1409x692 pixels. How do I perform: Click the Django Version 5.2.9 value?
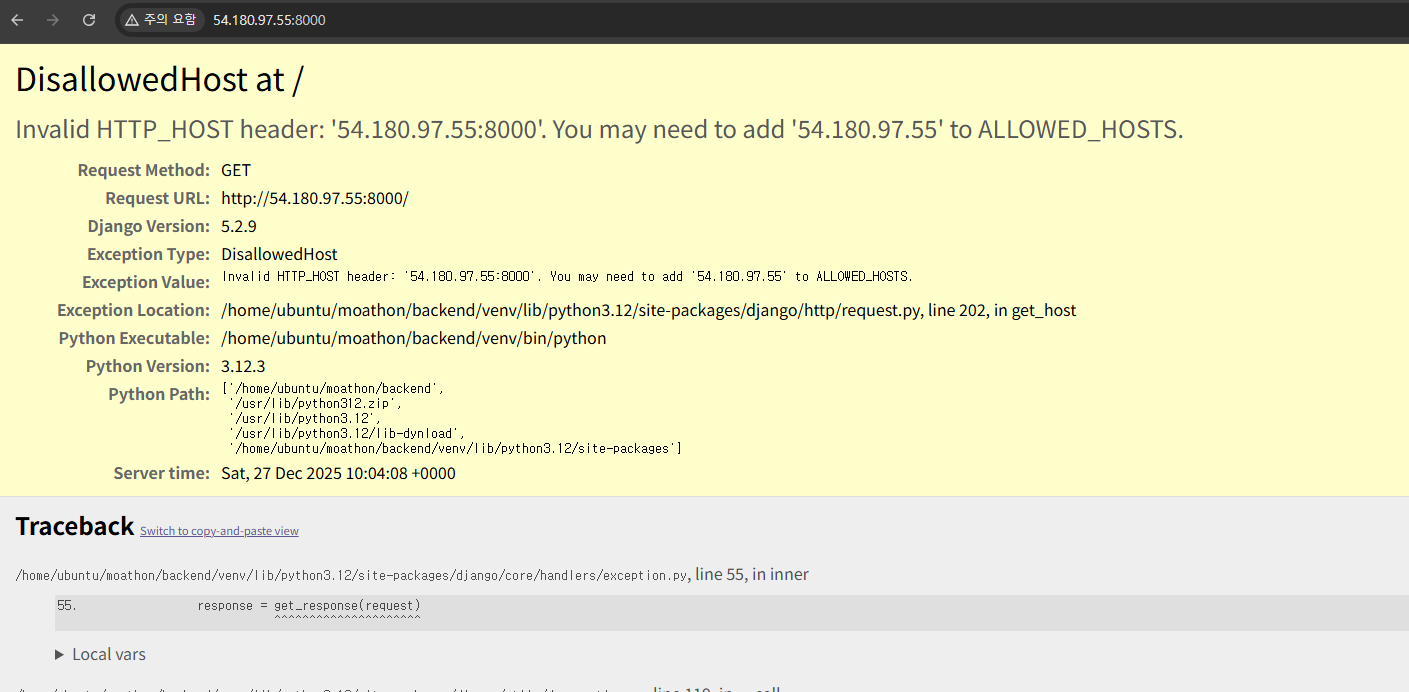pyautogui.click(x=238, y=226)
